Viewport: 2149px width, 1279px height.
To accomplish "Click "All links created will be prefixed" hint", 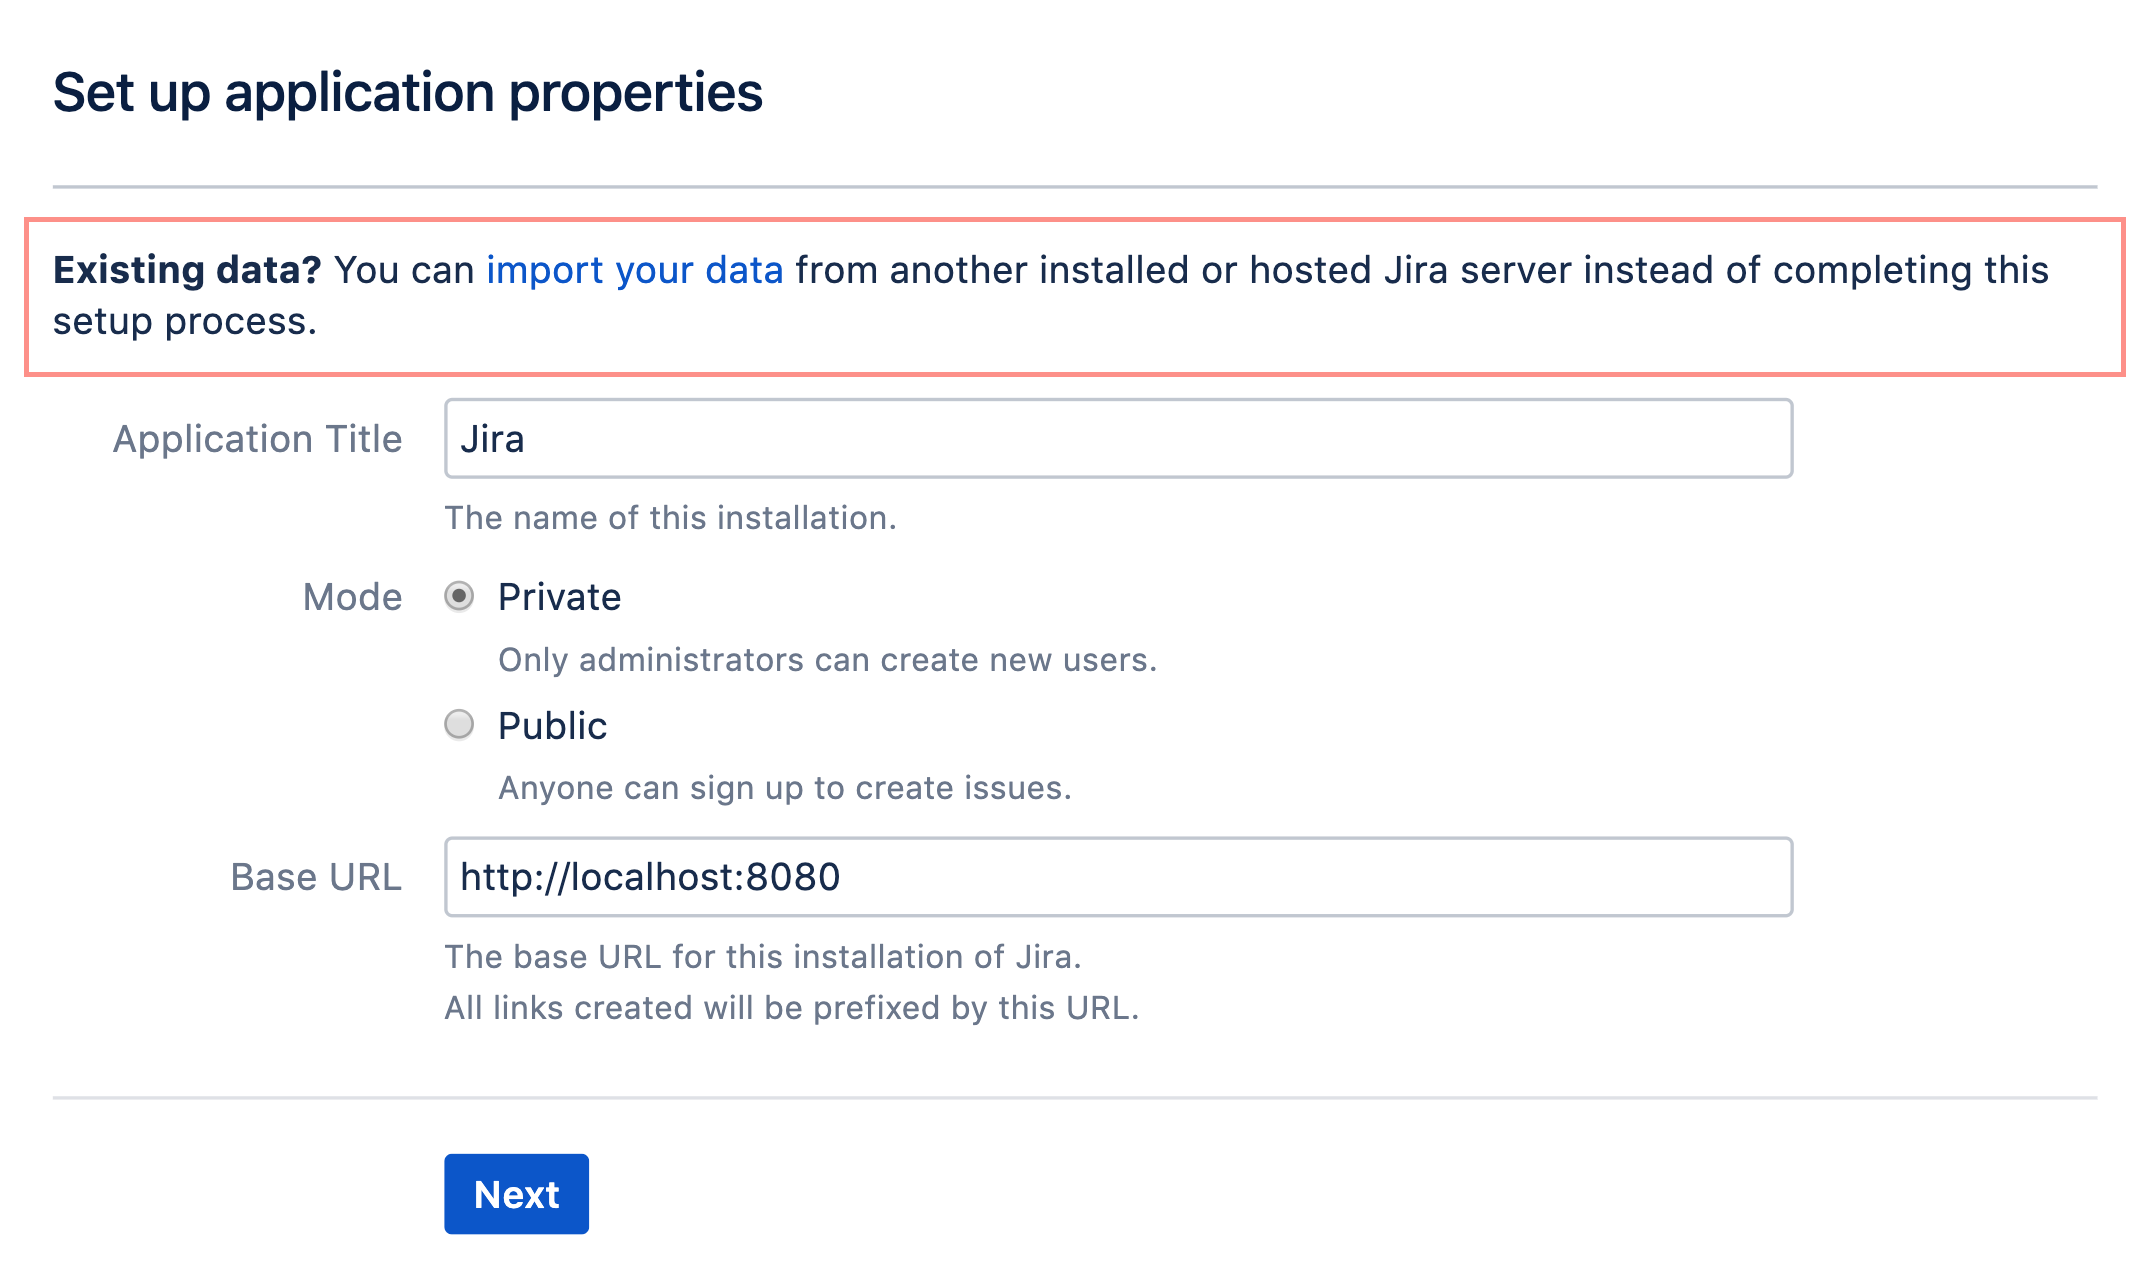I will coord(791,1008).
